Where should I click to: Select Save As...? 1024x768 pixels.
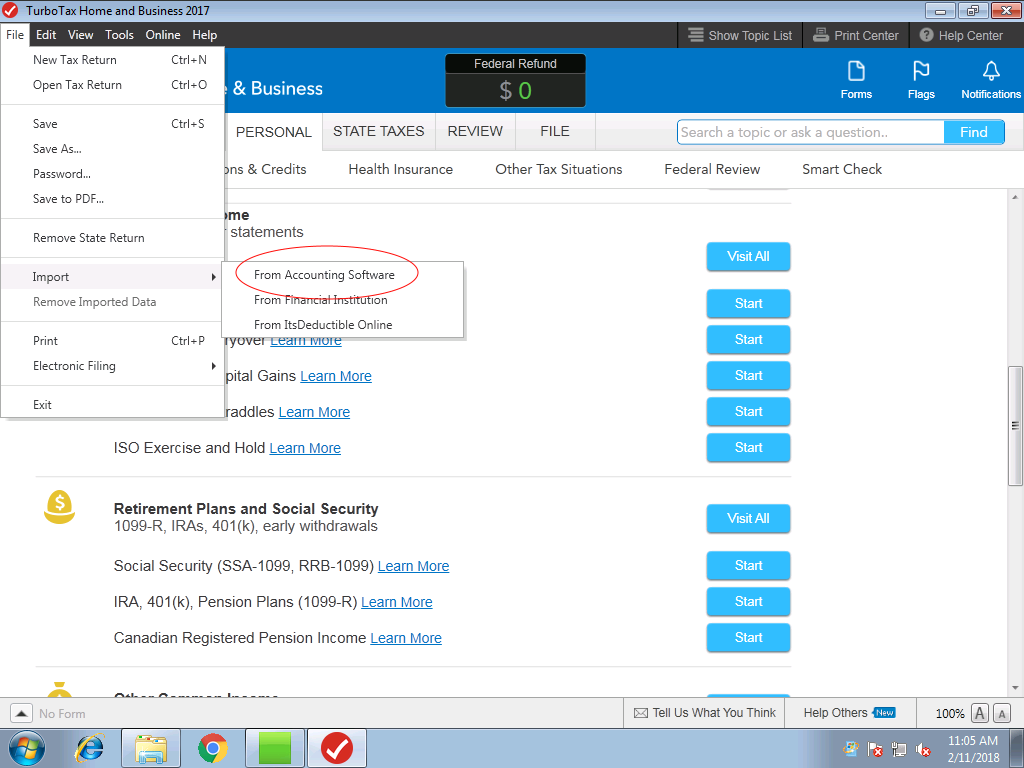(112, 149)
